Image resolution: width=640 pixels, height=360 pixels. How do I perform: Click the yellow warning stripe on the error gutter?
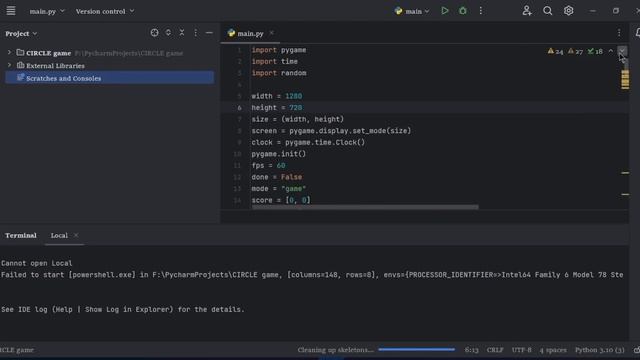click(625, 79)
